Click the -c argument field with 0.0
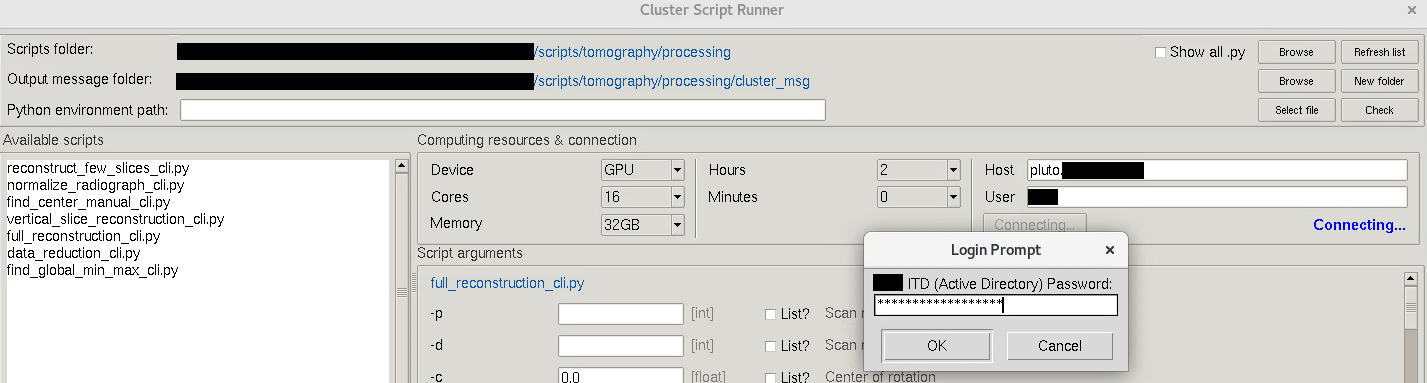 (x=620, y=377)
